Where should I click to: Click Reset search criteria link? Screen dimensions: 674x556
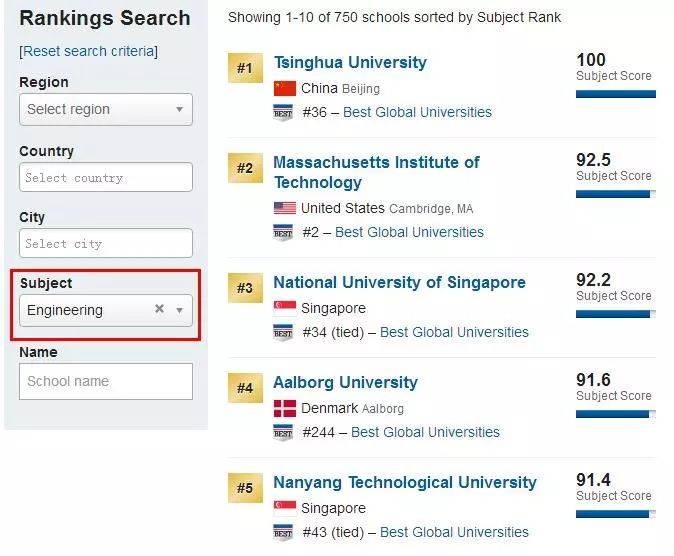pos(89,51)
